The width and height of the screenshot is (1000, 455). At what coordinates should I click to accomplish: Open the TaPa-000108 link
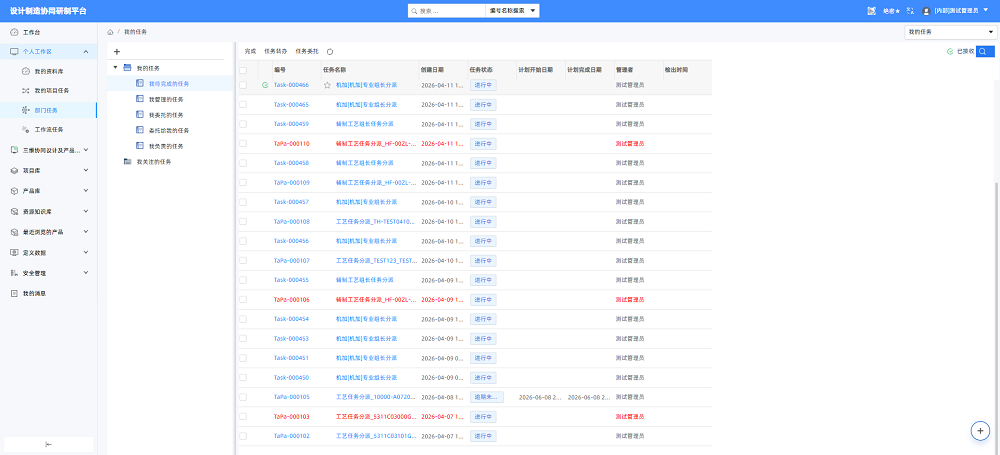coord(291,221)
